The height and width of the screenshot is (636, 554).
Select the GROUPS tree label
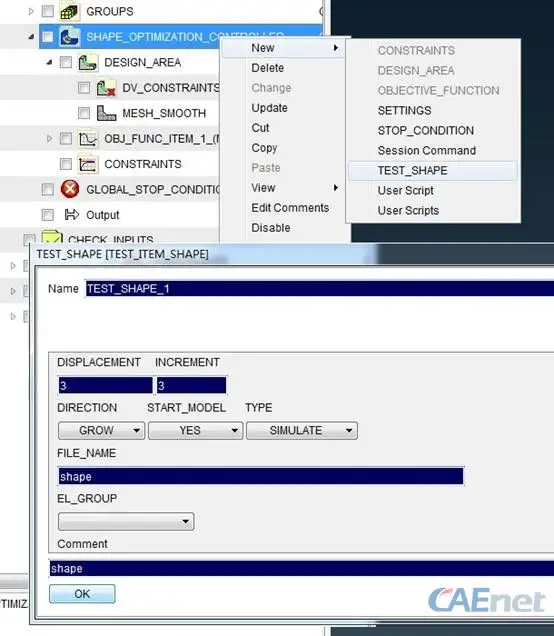tap(110, 11)
